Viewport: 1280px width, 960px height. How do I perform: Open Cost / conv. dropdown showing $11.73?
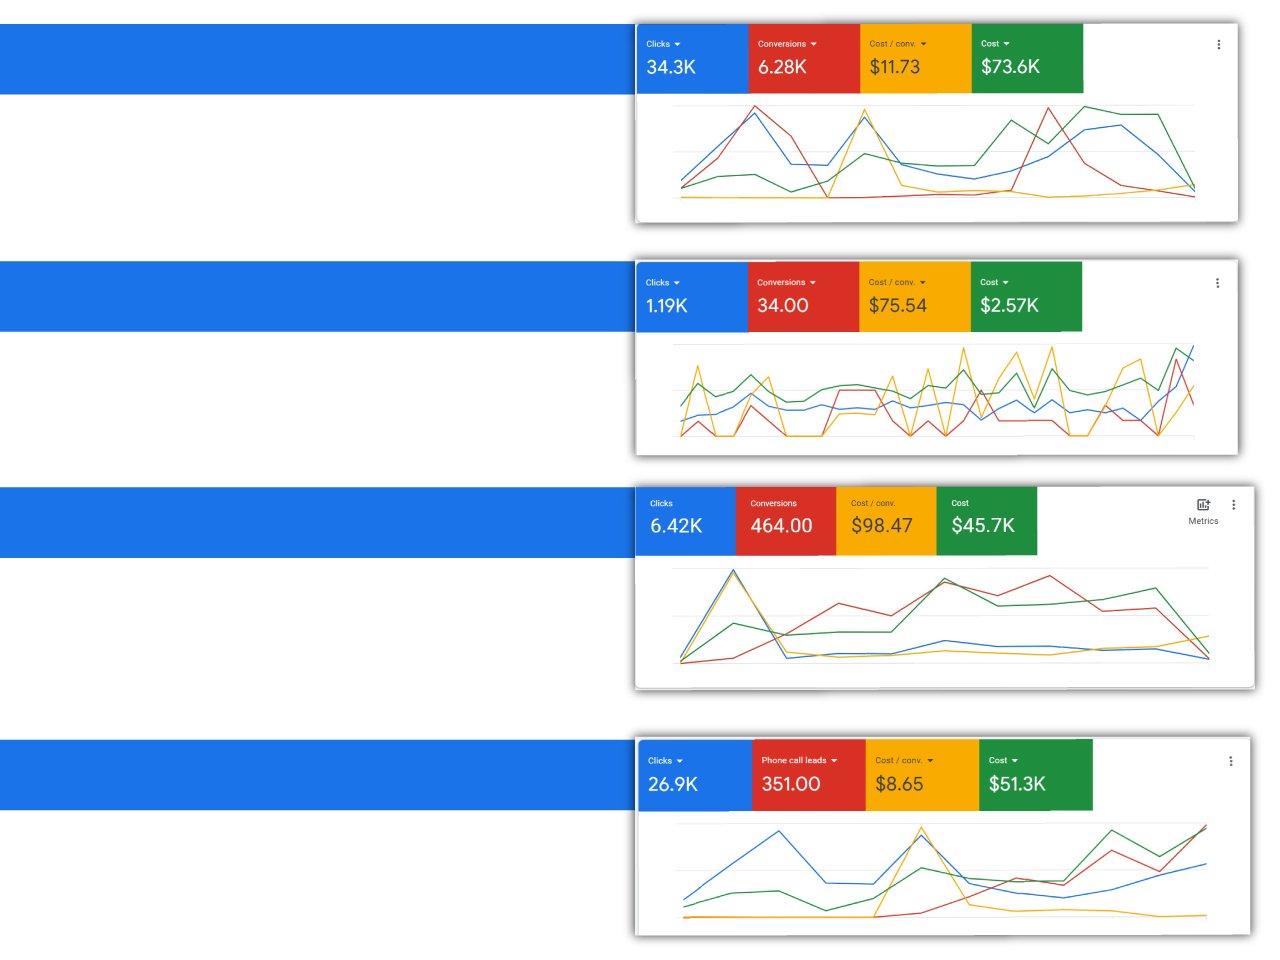[898, 44]
